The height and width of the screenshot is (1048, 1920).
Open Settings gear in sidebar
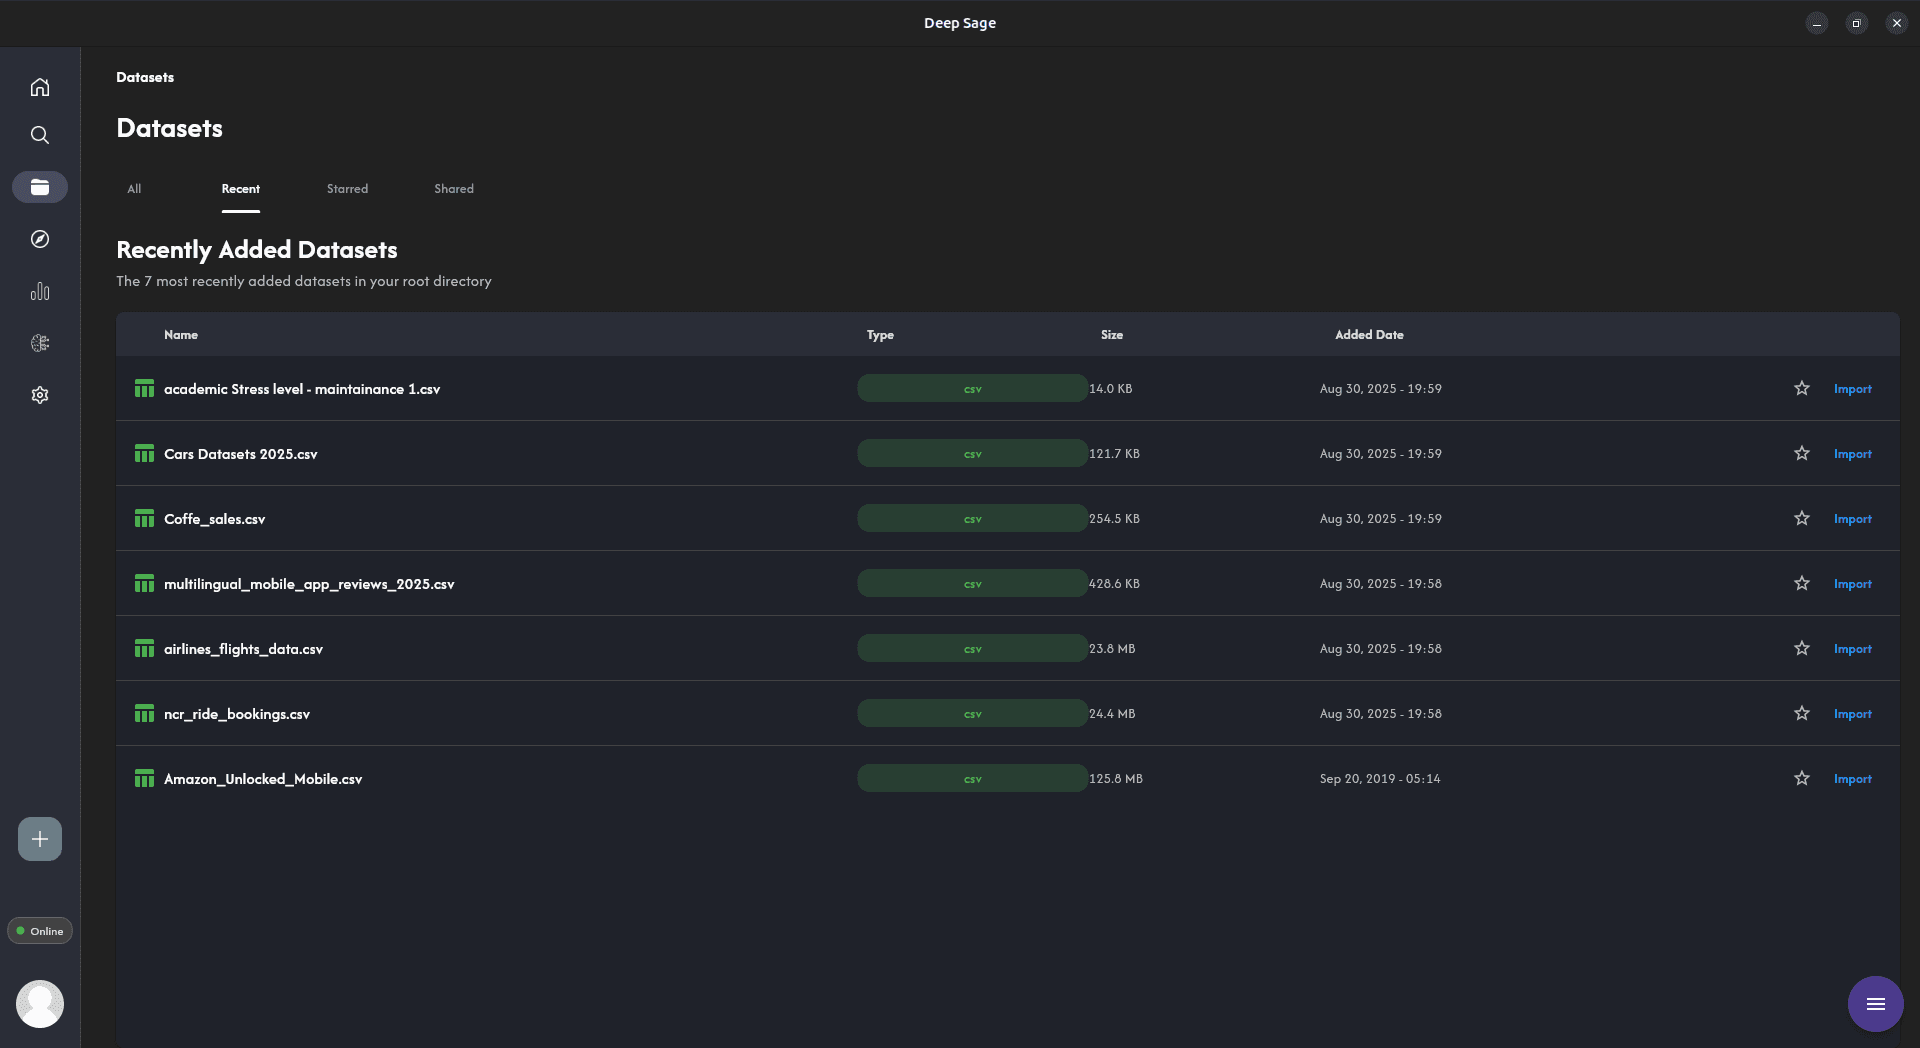40,395
